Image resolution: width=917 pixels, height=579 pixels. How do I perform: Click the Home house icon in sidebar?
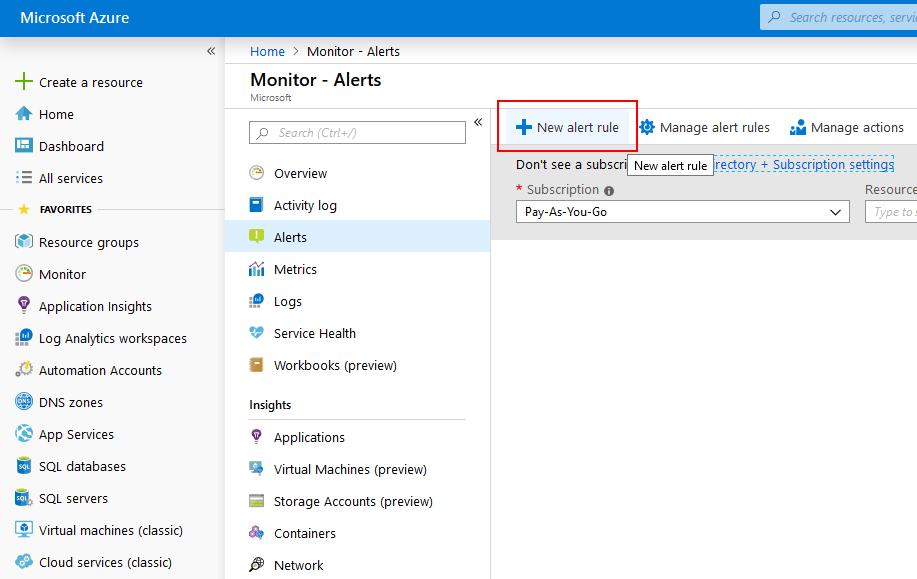pyautogui.click(x=23, y=113)
